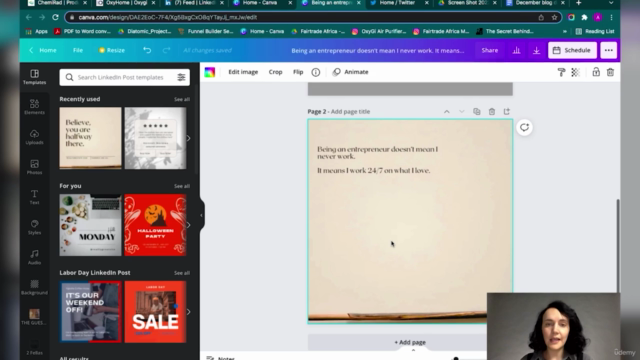Click the image info circle icon
This screenshot has height=360, width=640.
(316, 72)
